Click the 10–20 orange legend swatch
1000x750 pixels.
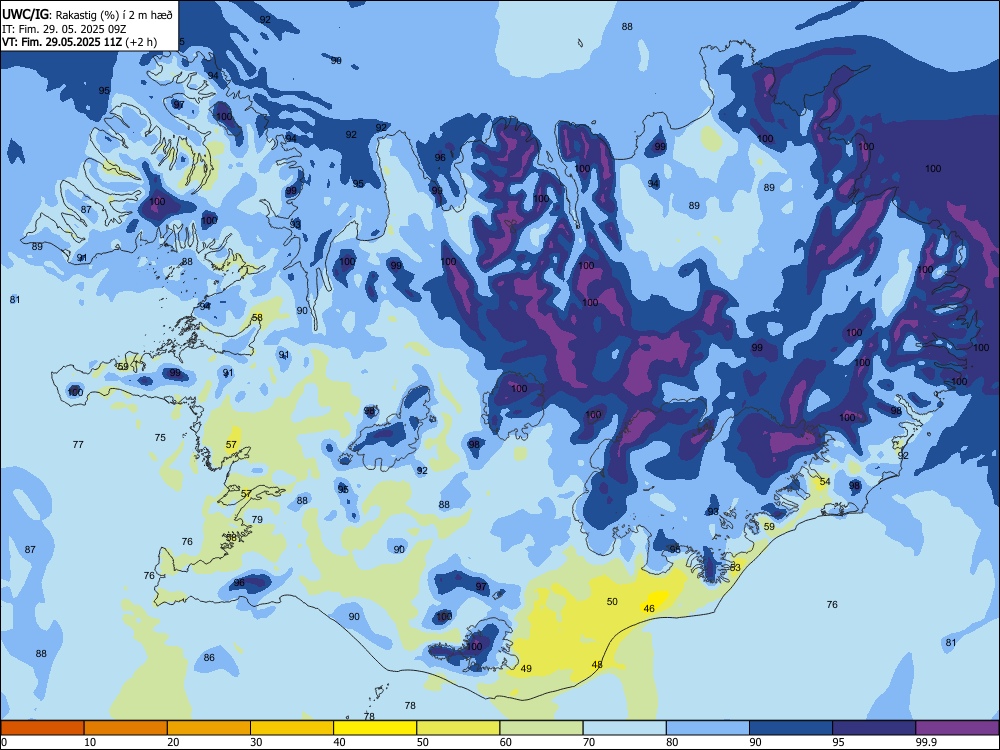tap(126, 728)
